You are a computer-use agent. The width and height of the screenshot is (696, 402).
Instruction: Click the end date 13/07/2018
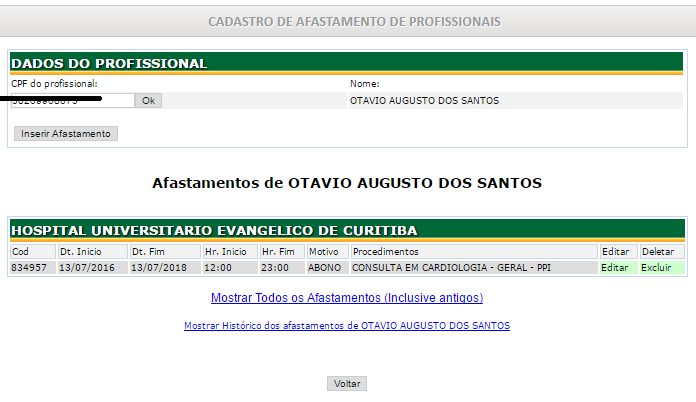pos(159,268)
